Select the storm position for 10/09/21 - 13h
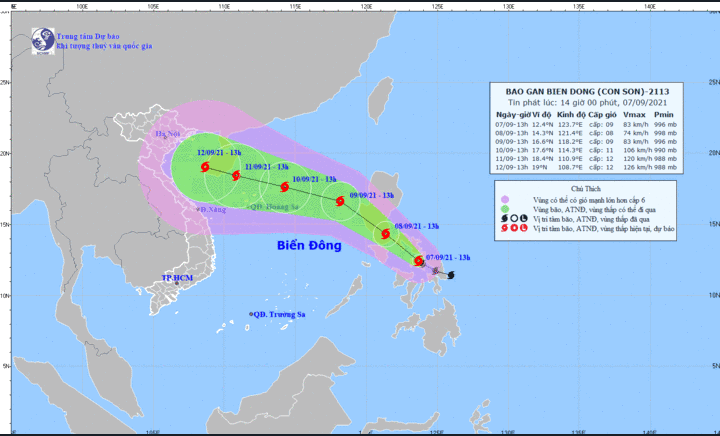The image size is (720, 436). [284, 186]
